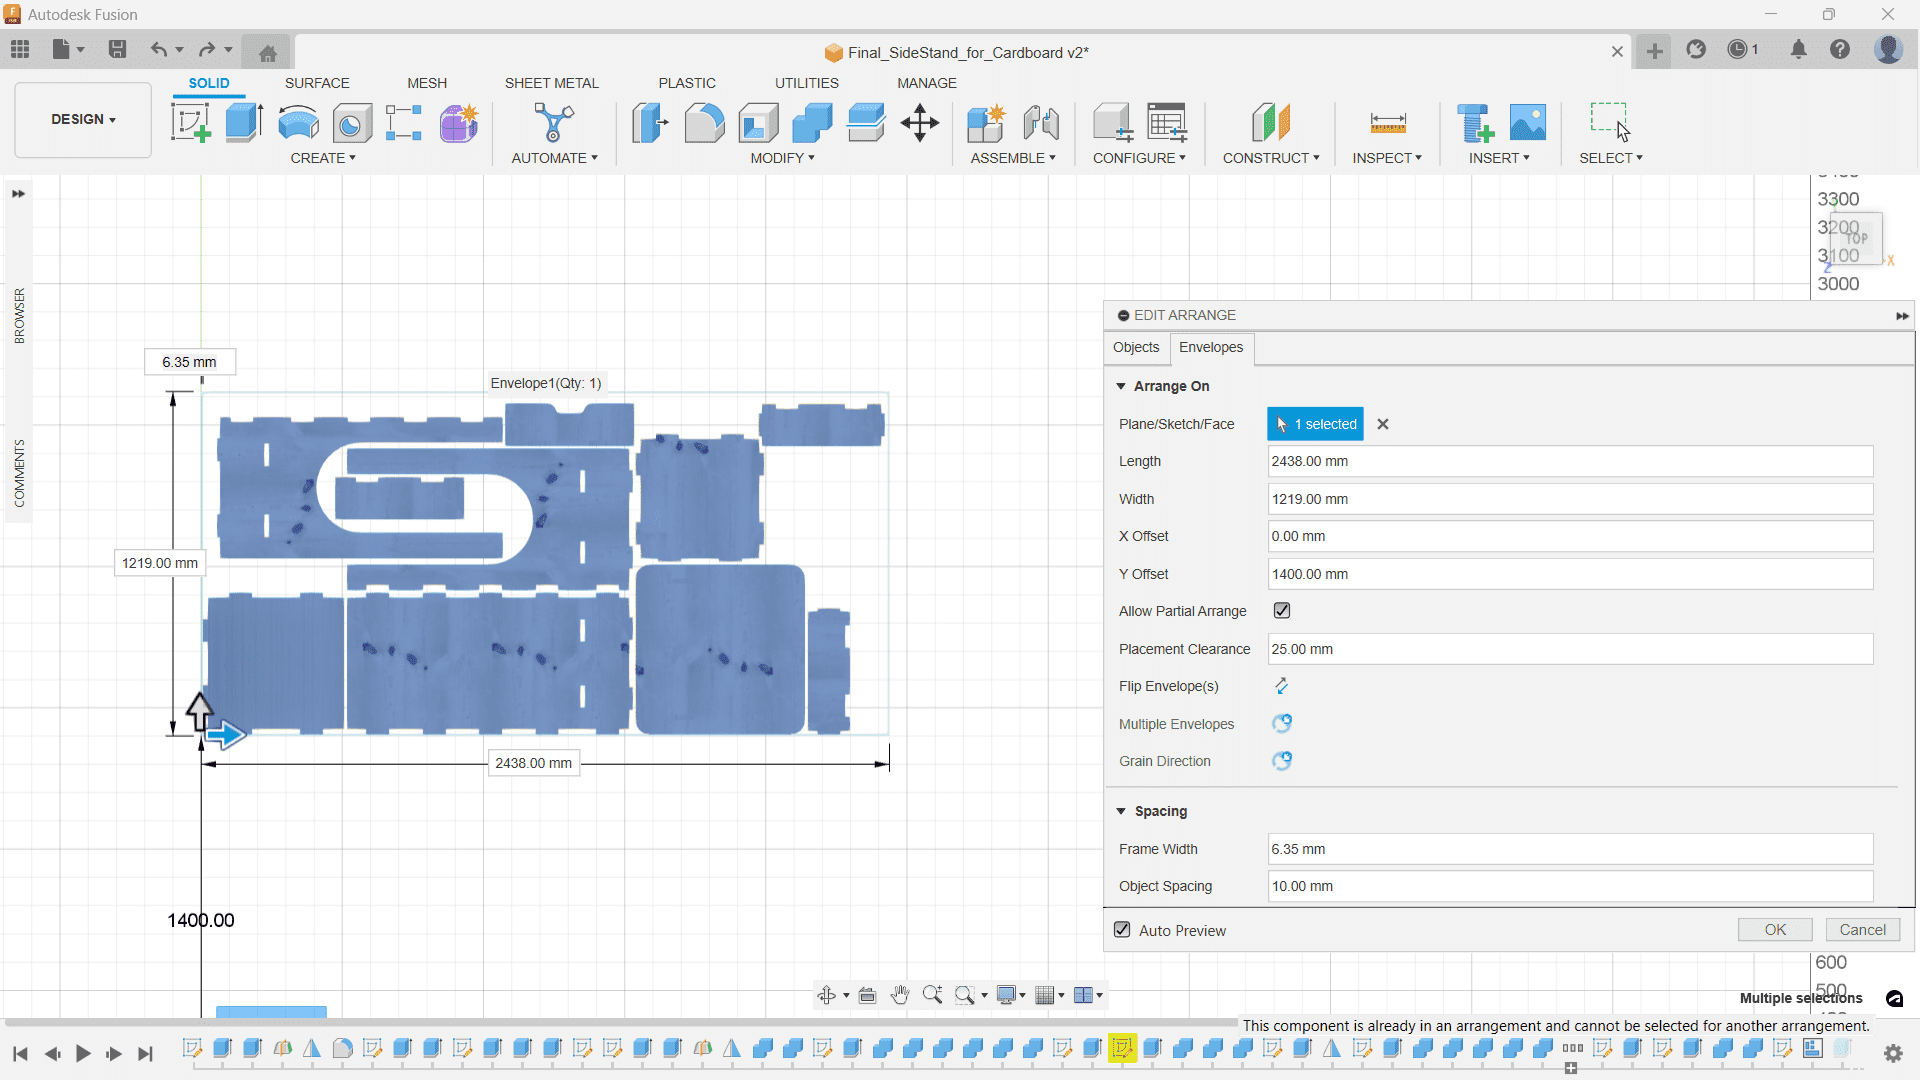Open the timeline settings gear
The height and width of the screenshot is (1080, 1920).
1892,1053
